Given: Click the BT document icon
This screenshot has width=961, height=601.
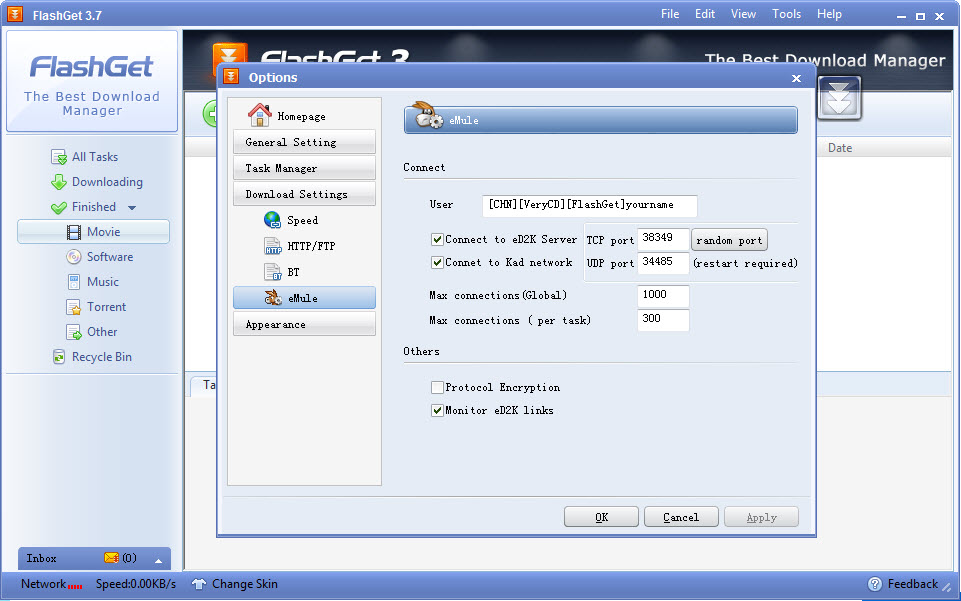Looking at the screenshot, I should click(x=272, y=272).
